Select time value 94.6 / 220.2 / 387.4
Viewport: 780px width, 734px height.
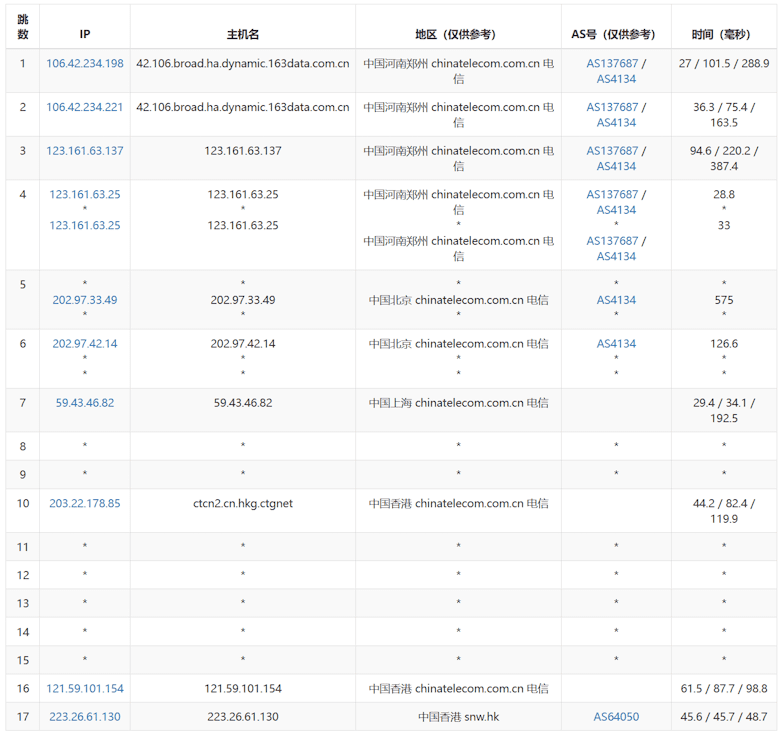(x=724, y=159)
